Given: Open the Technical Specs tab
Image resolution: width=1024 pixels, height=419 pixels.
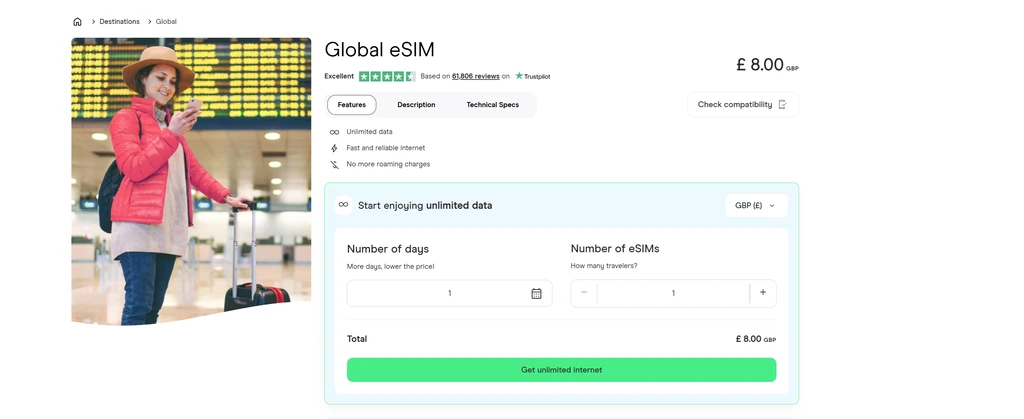Looking at the screenshot, I should [492, 104].
